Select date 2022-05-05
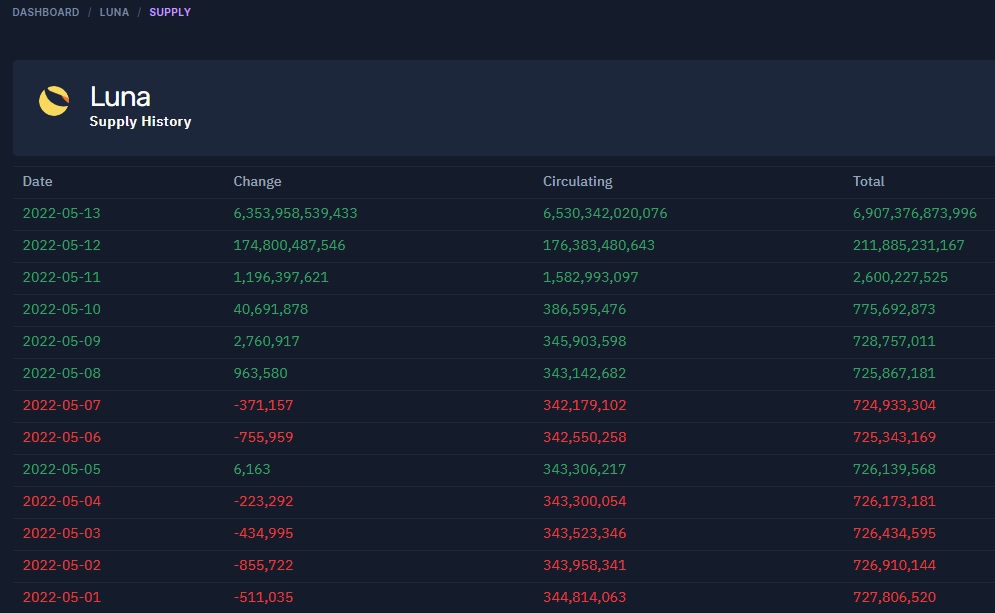 62,469
